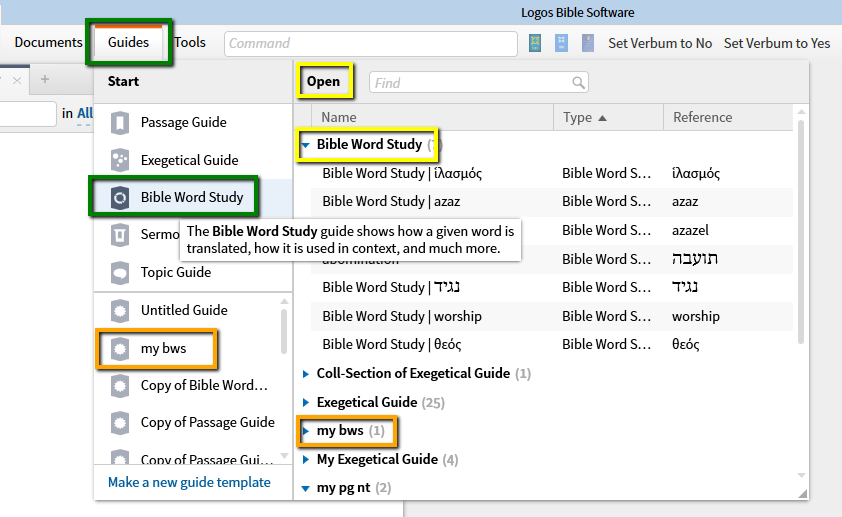Click the Command input box
Image resolution: width=842 pixels, height=517 pixels.
tap(371, 43)
